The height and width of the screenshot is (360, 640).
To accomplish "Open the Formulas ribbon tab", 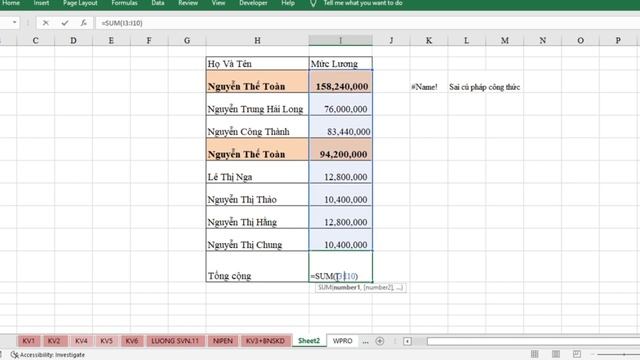I will [124, 3].
